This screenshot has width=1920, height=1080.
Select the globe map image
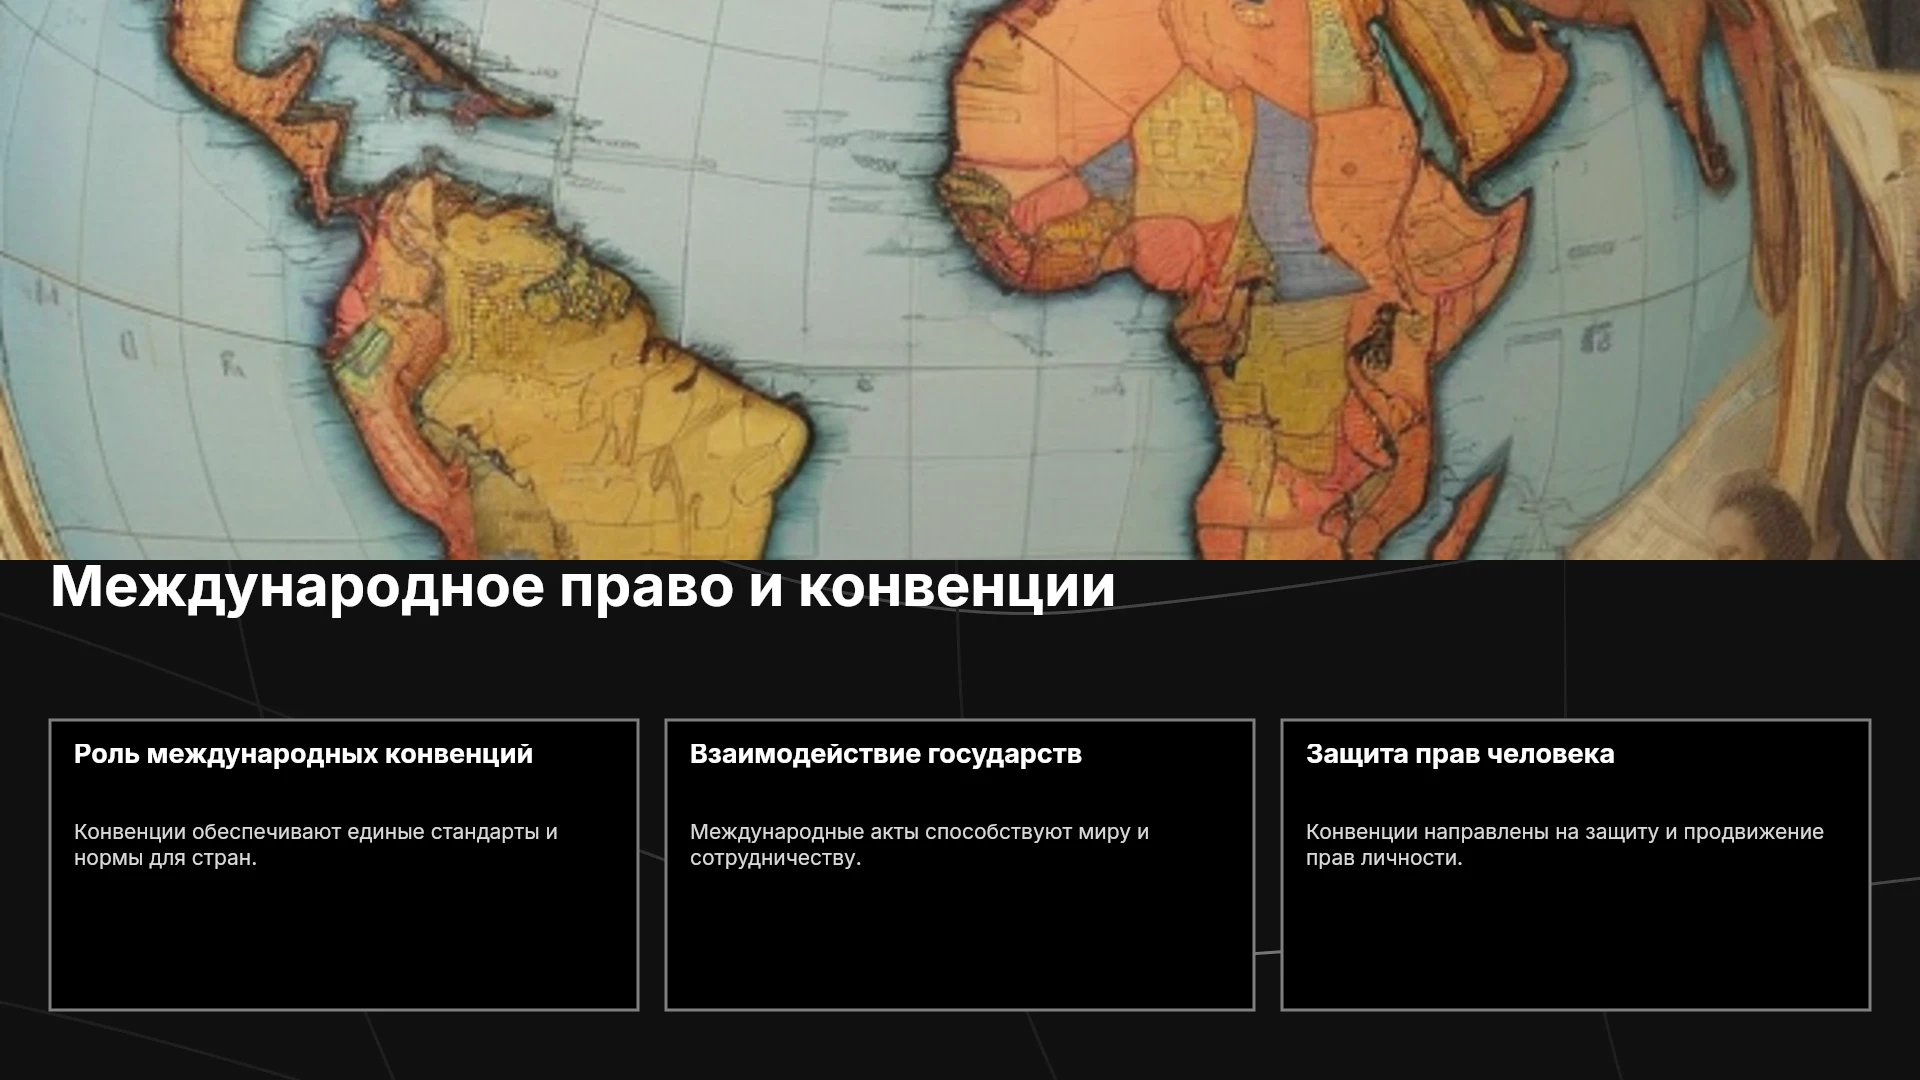point(960,280)
